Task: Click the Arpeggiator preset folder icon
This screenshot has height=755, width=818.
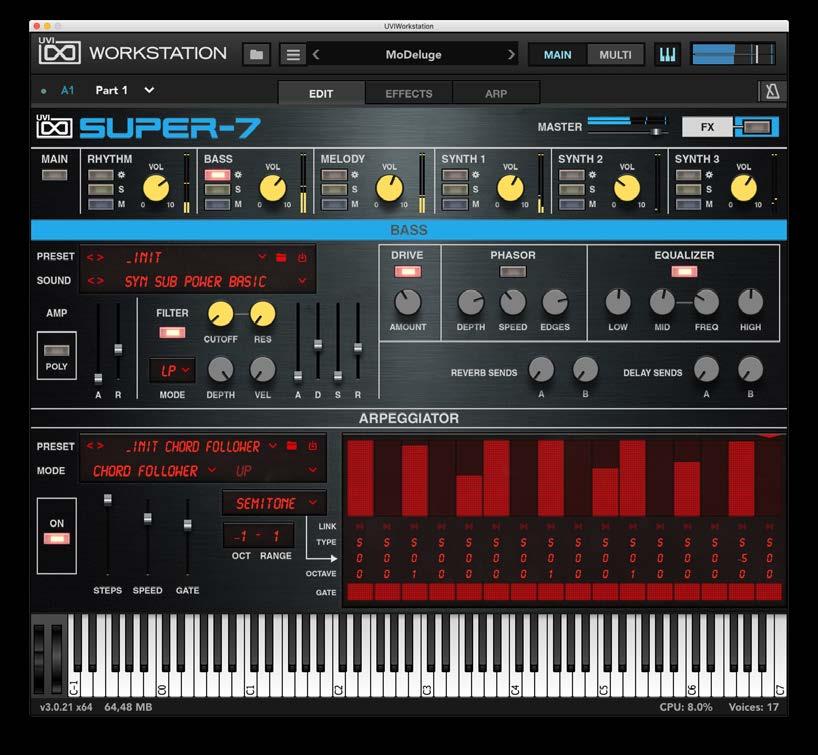Action: (292, 446)
